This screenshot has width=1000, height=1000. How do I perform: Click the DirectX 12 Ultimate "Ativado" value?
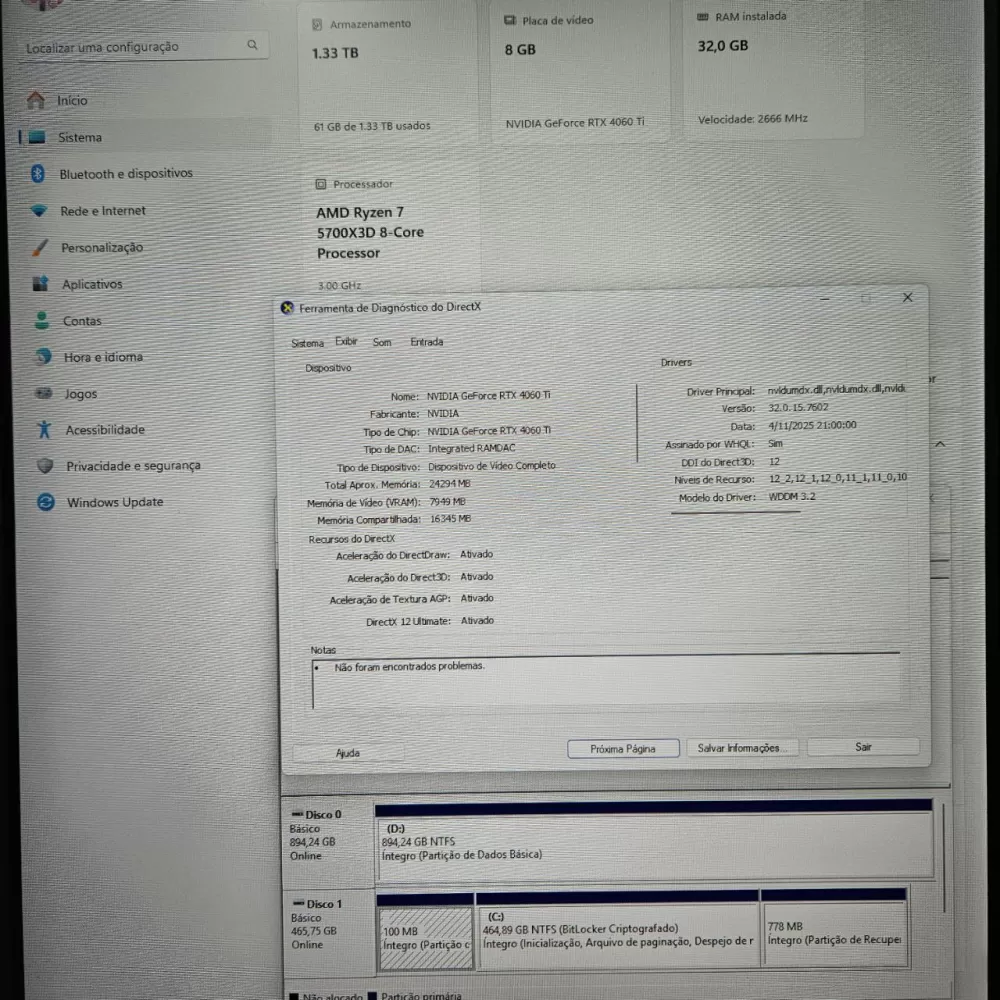477,621
